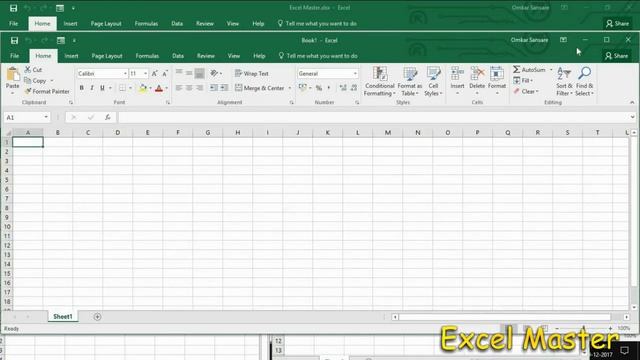This screenshot has height=360, width=640.
Task: Click column header D
Action: coord(118,133)
